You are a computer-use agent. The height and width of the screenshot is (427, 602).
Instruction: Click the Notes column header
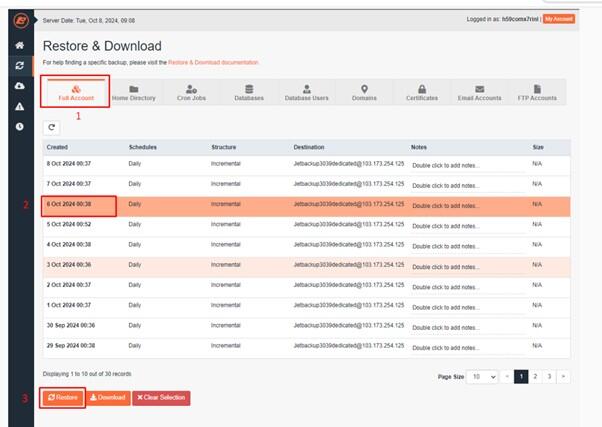pos(418,147)
